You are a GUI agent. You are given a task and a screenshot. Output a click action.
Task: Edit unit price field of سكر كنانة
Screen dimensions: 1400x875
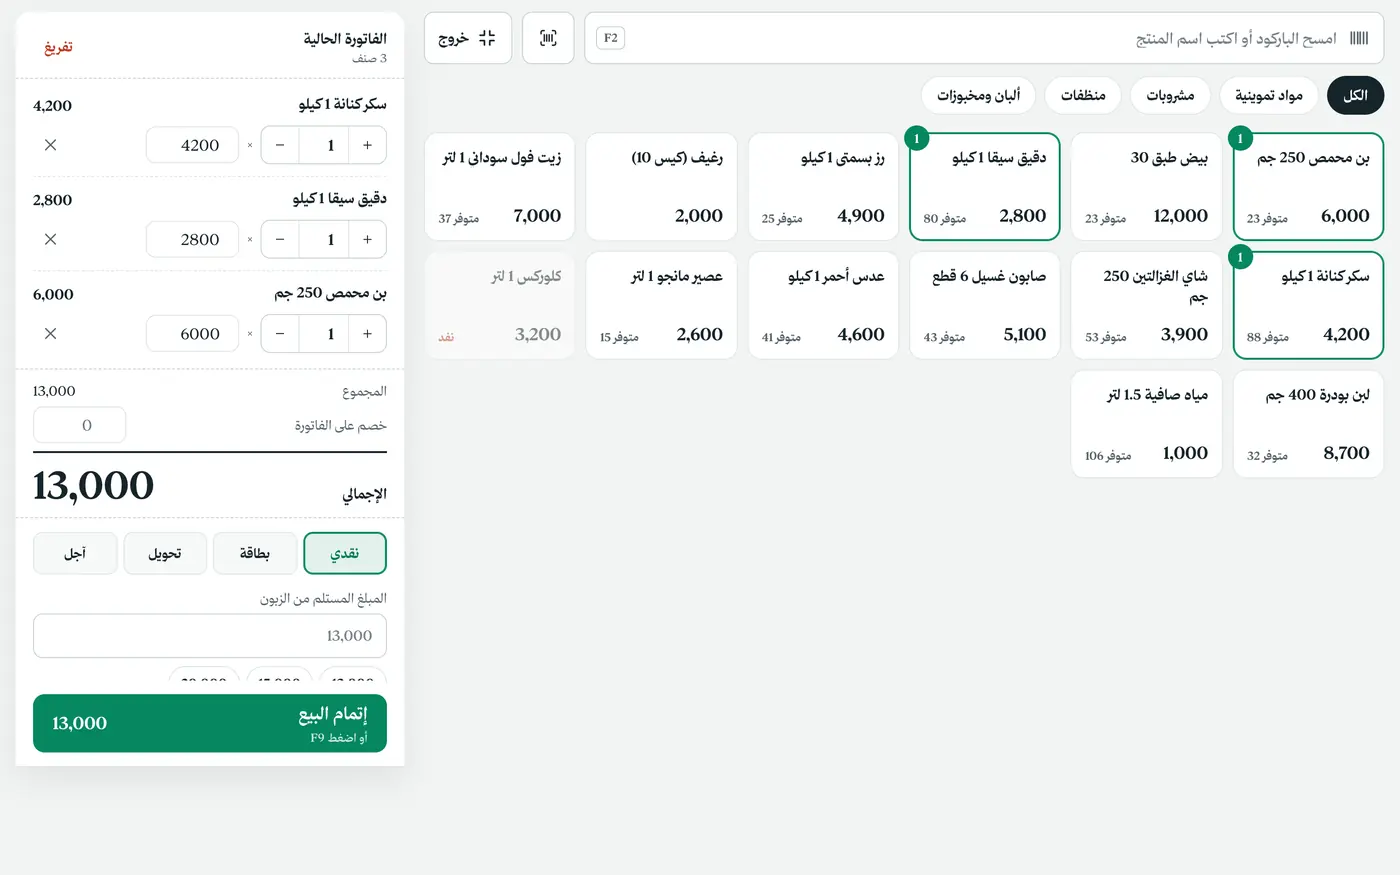coord(192,145)
